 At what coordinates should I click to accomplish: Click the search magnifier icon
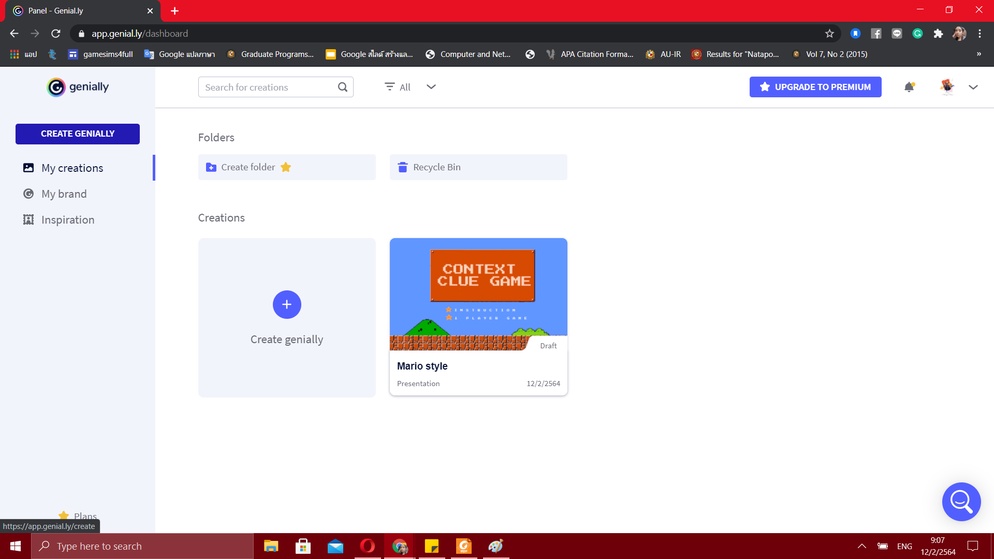coord(342,87)
